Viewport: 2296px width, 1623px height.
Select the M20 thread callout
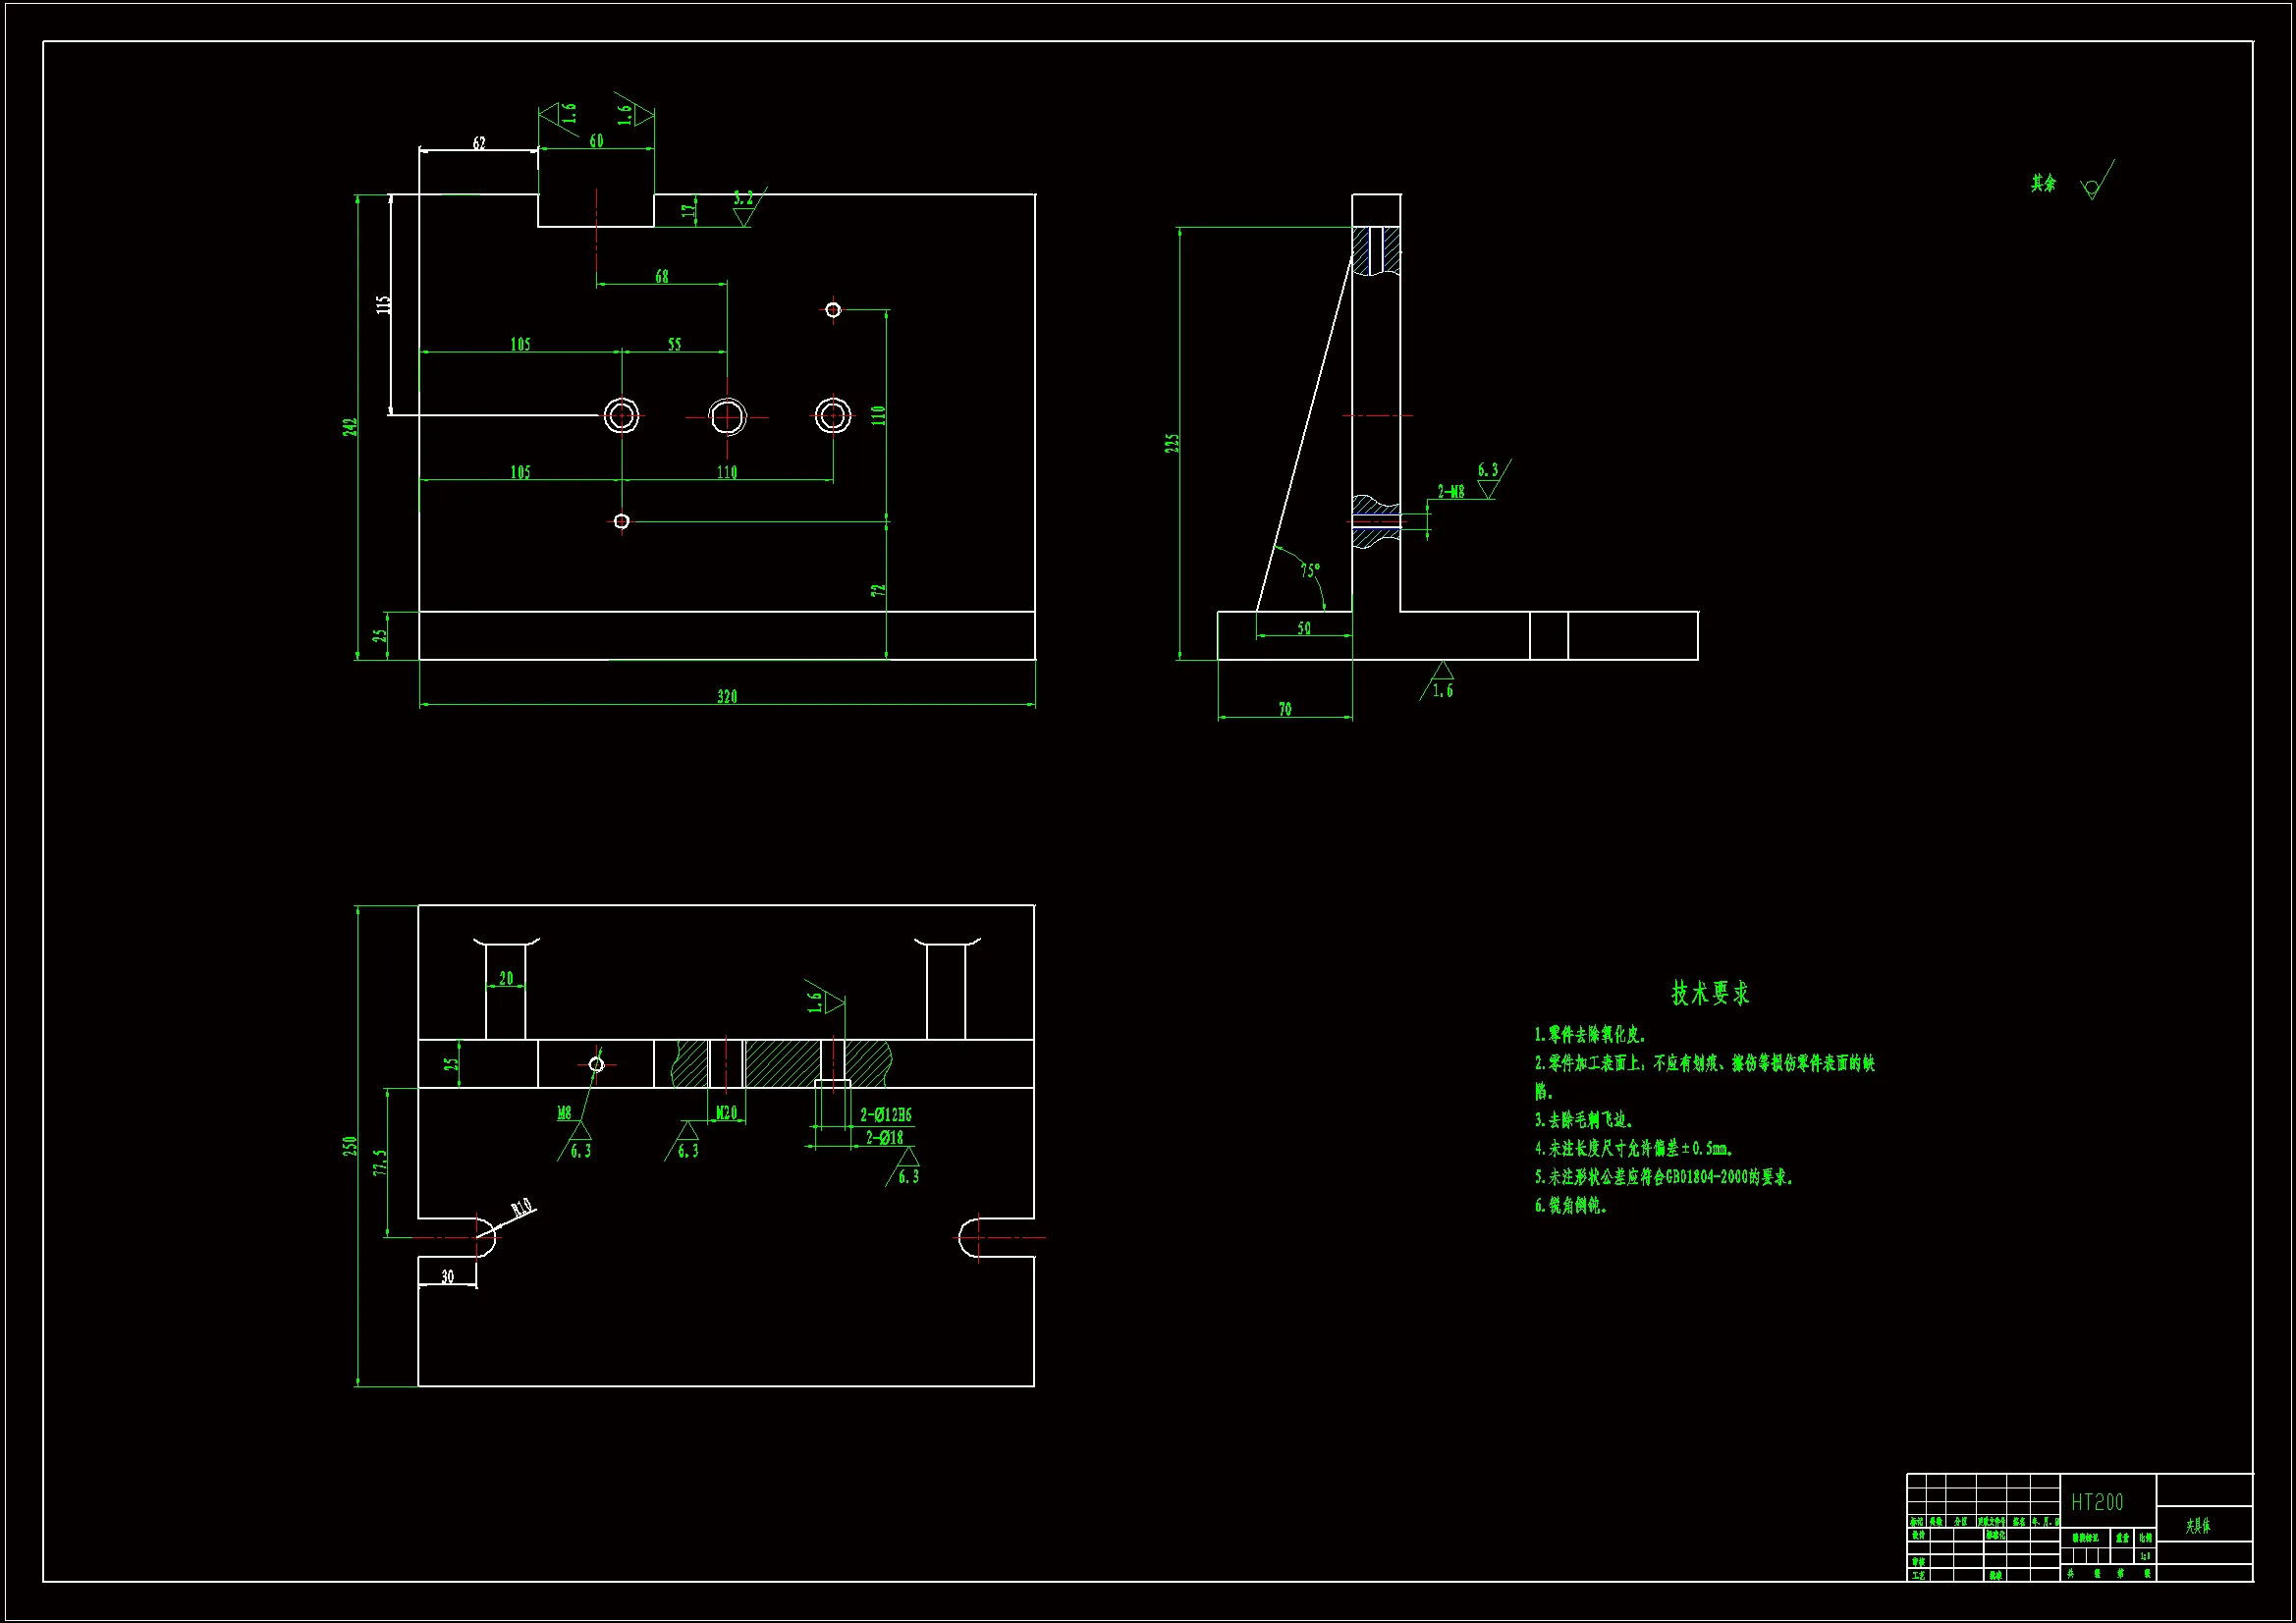(x=727, y=1113)
